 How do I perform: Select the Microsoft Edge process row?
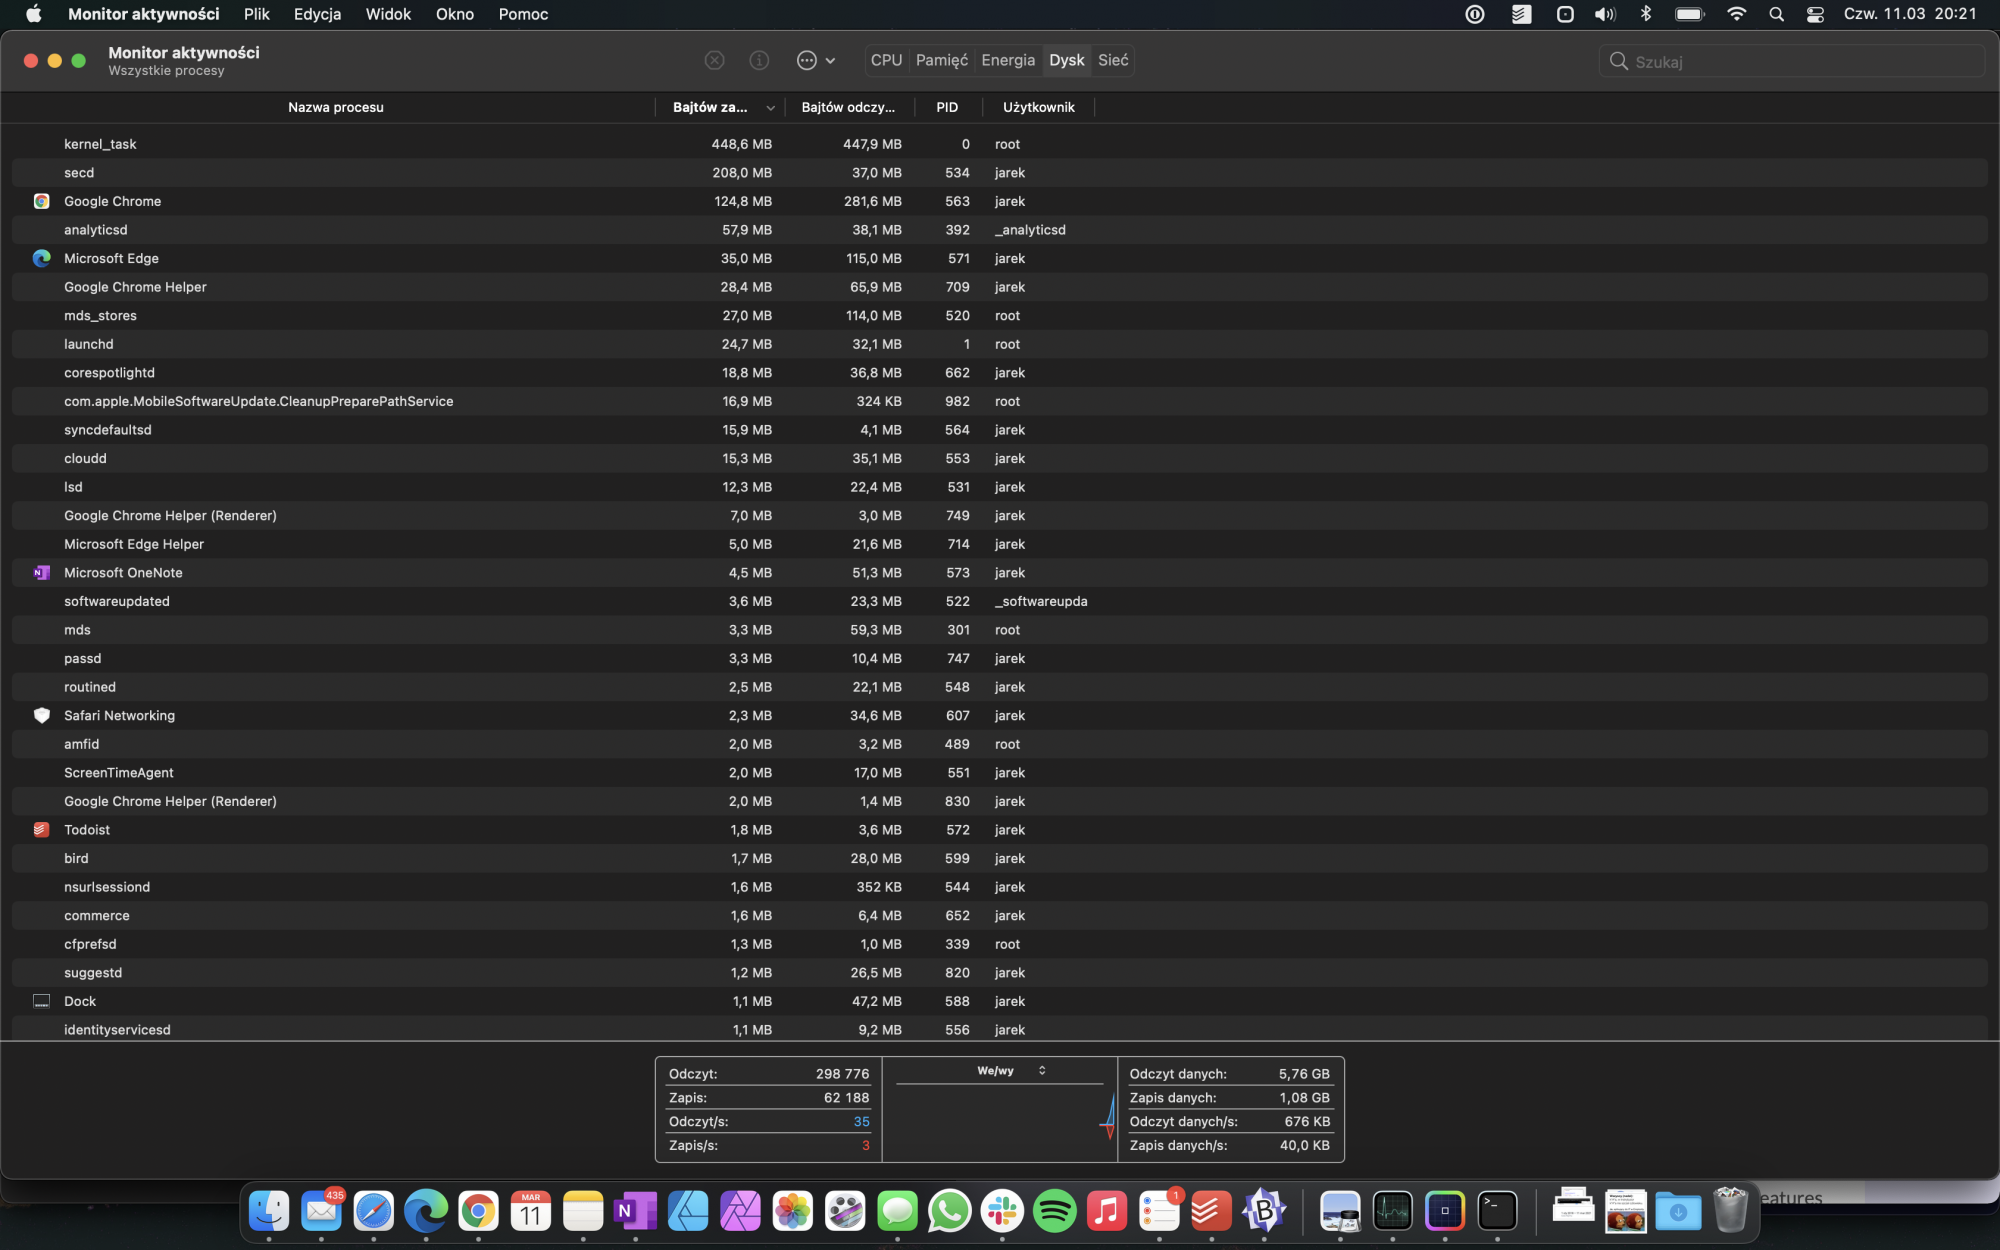111,258
